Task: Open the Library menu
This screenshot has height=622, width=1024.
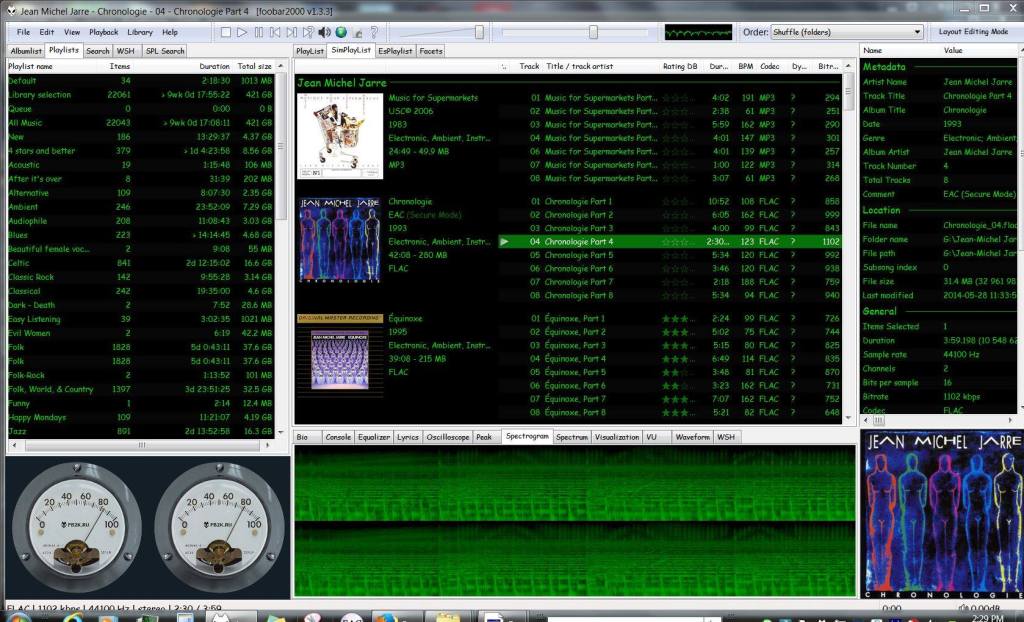Action: tap(140, 31)
